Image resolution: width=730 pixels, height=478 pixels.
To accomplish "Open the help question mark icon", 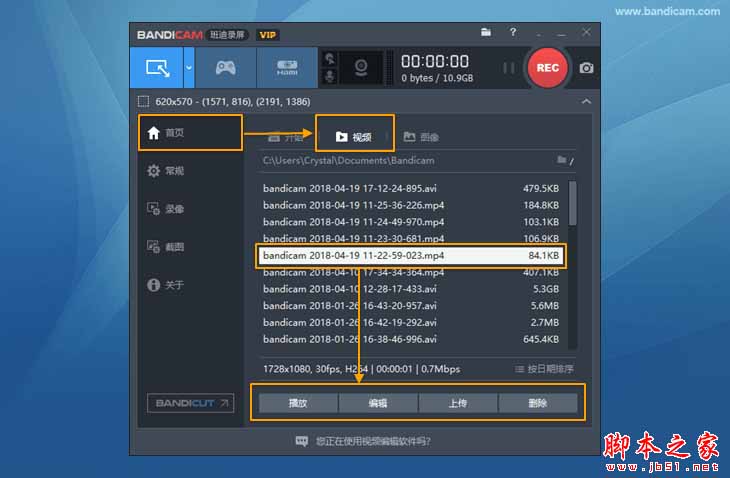I will (513, 32).
